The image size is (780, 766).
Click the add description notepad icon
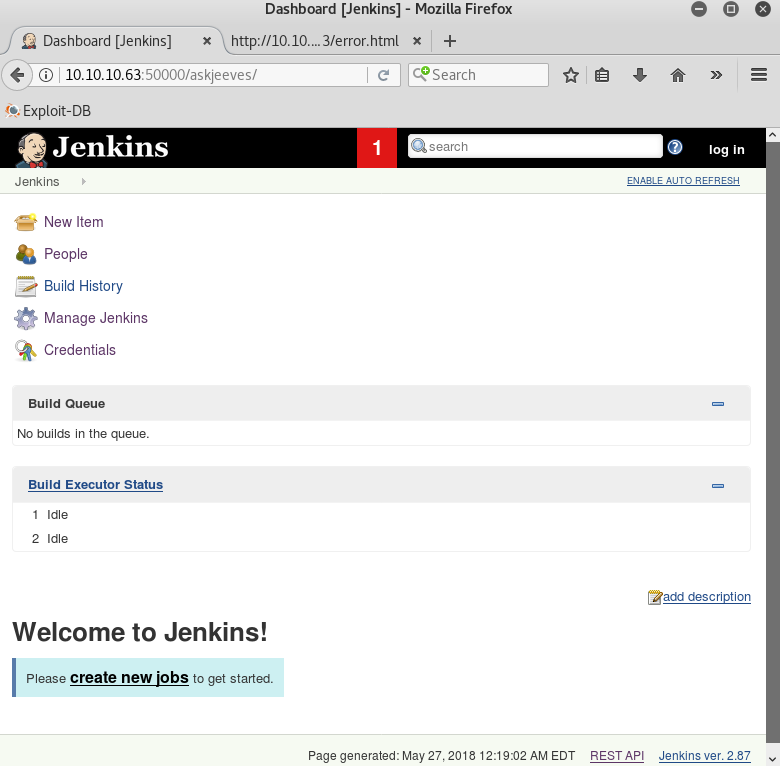(x=655, y=597)
